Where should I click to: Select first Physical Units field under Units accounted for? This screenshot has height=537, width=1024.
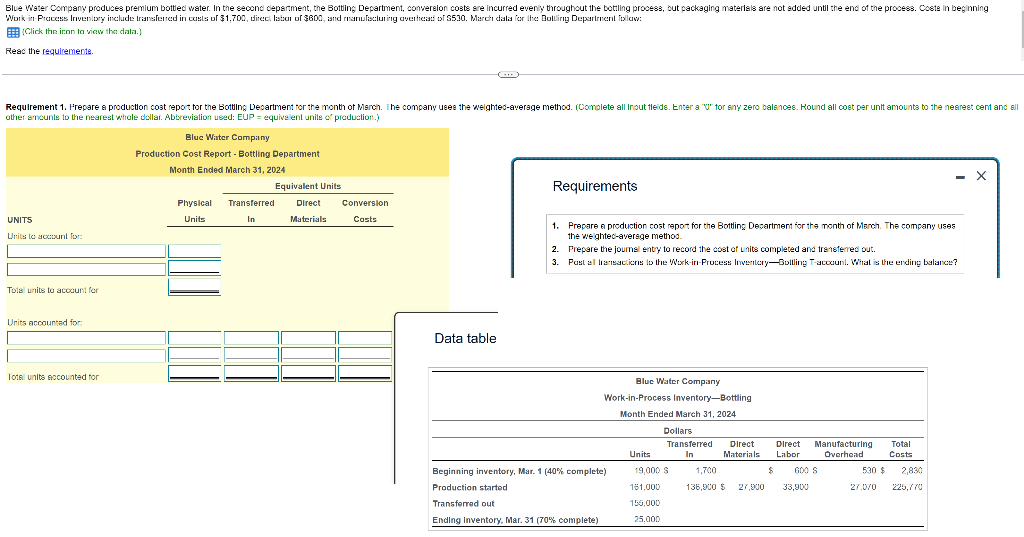[195, 338]
